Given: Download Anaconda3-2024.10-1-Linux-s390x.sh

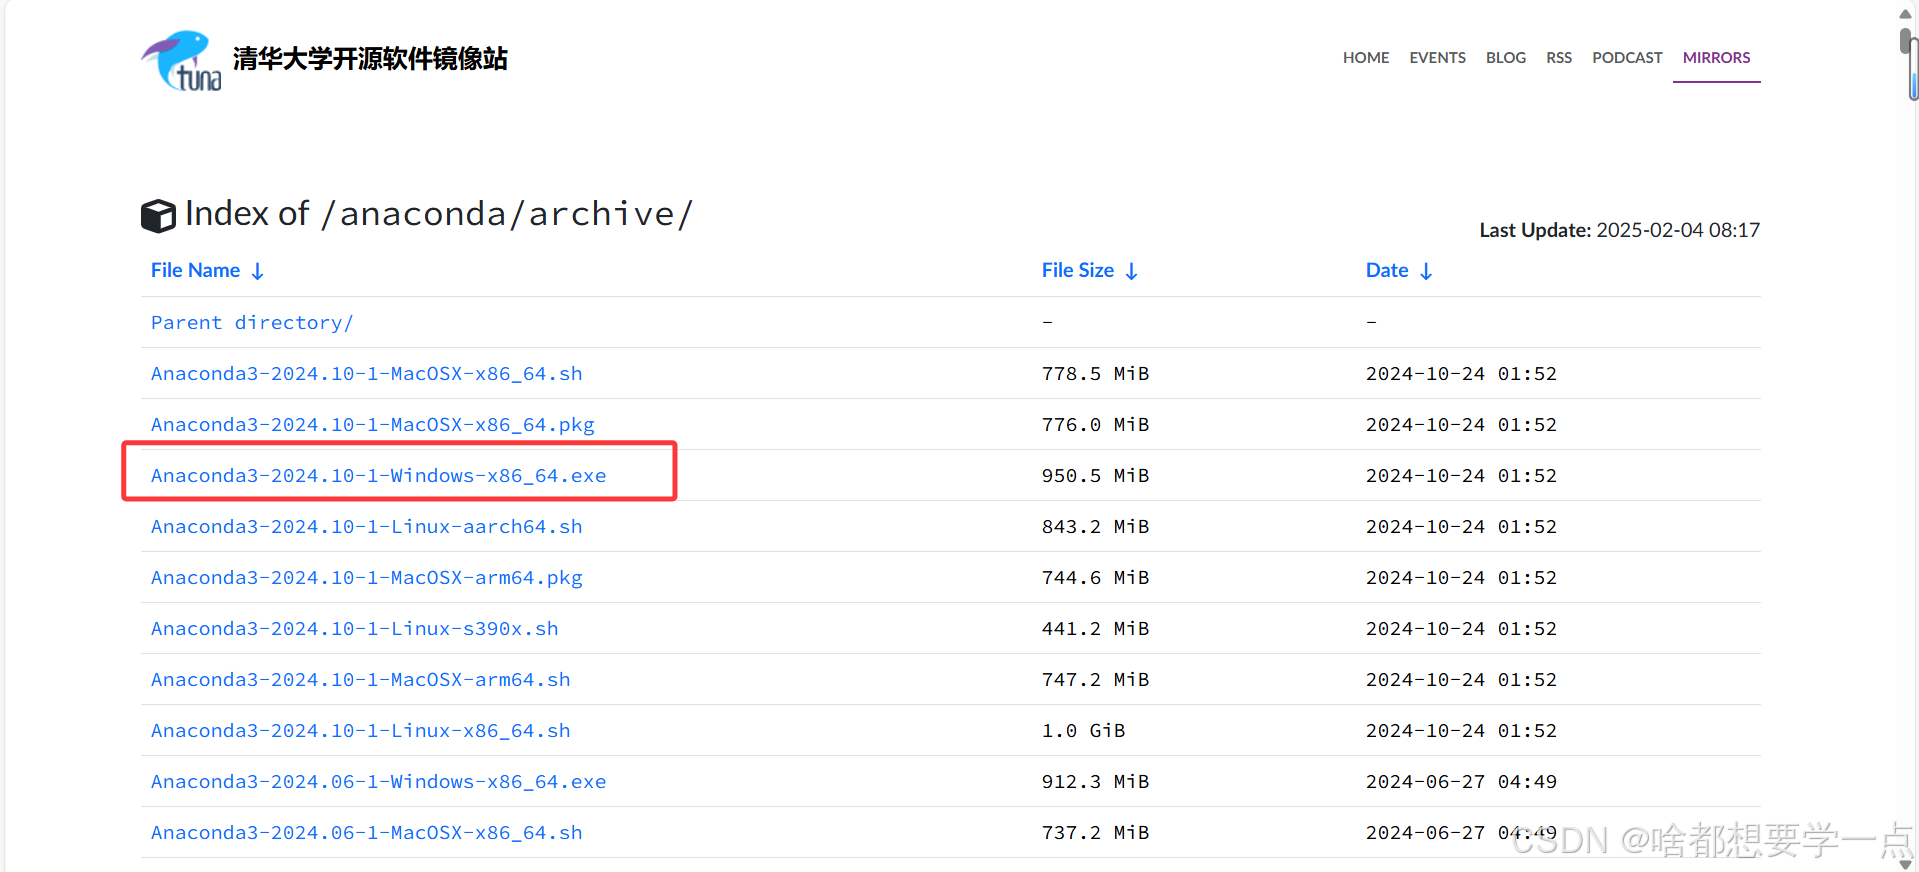Looking at the screenshot, I should 355,629.
